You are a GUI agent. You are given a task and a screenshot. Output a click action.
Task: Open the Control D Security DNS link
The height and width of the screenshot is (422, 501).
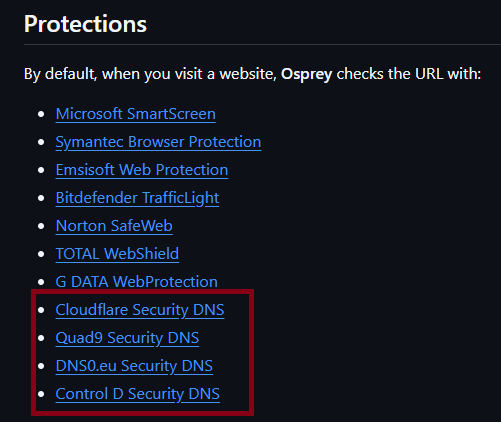pyautogui.click(x=138, y=394)
